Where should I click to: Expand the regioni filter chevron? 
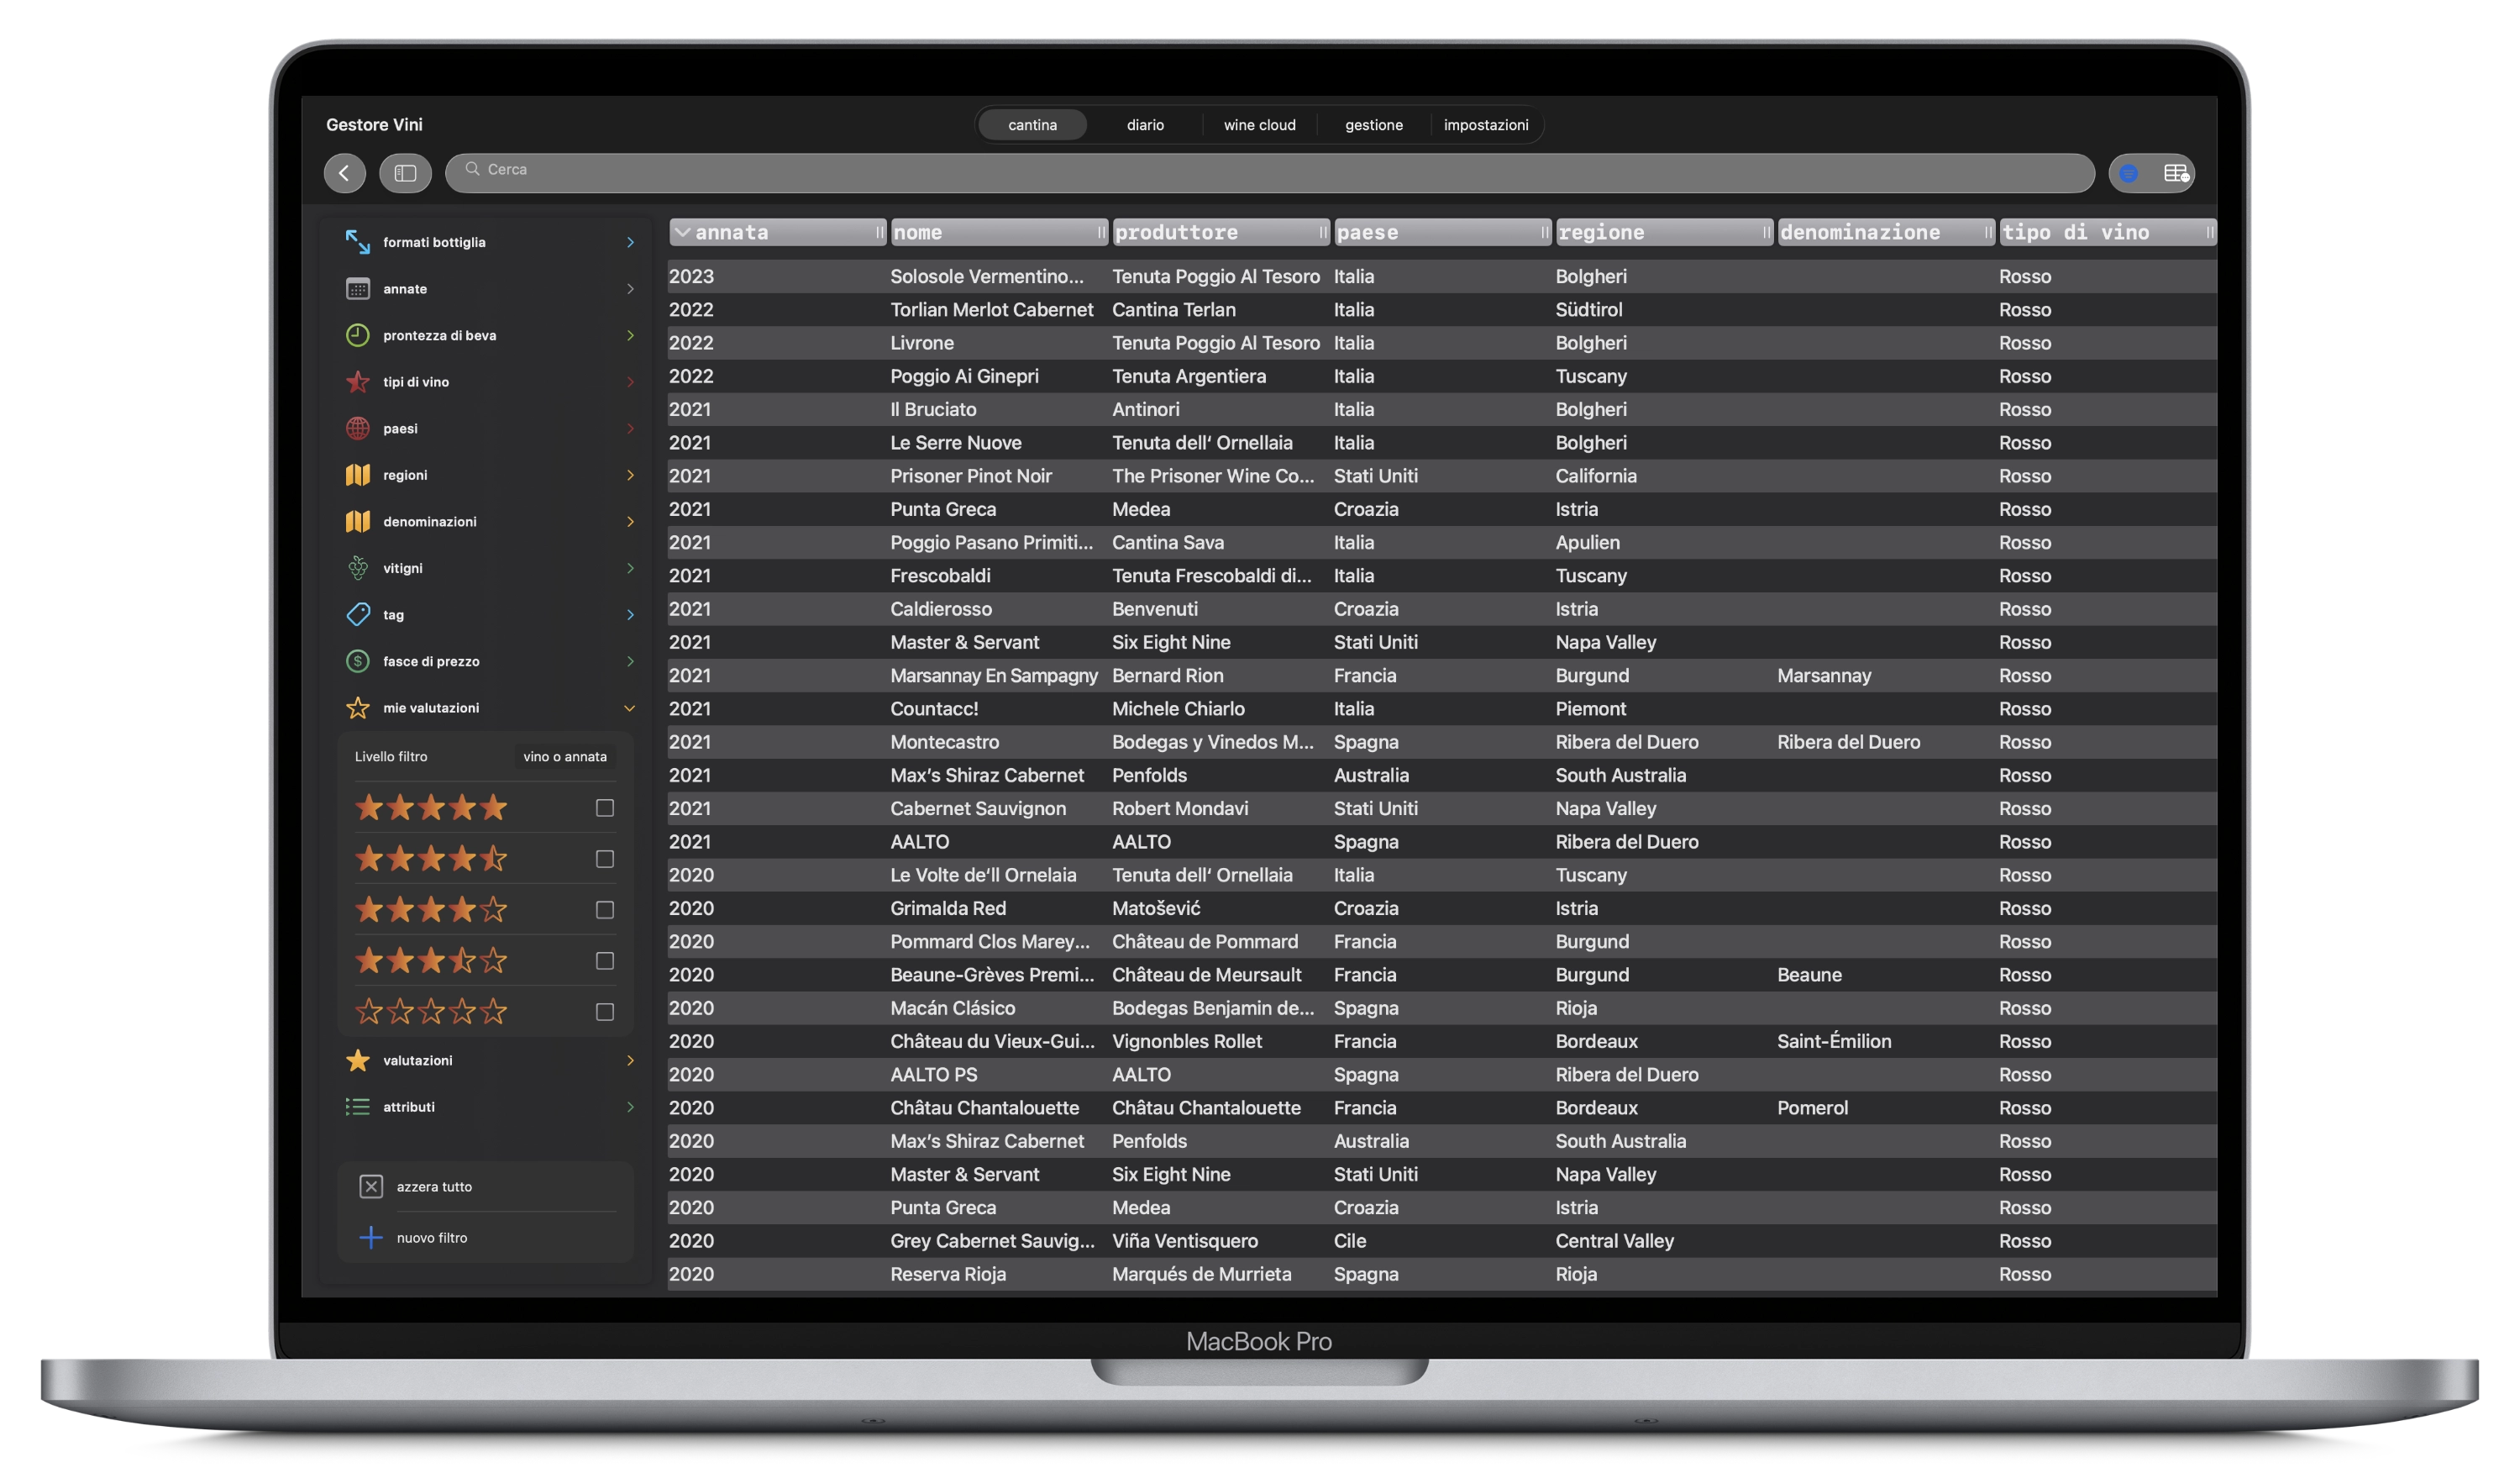tap(630, 475)
